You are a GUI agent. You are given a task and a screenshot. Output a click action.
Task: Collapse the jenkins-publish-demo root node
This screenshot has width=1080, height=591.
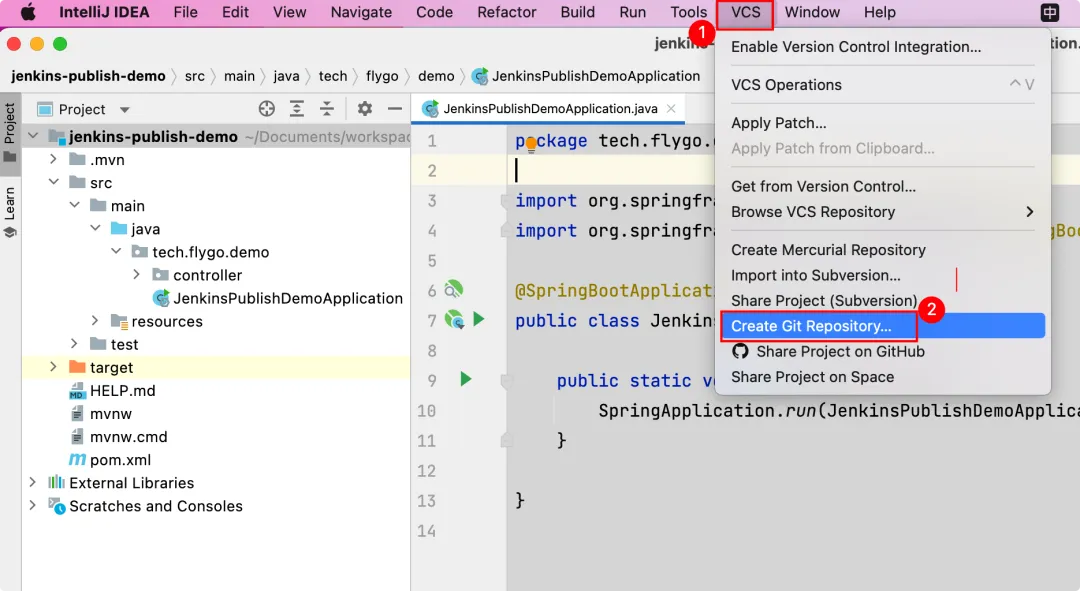coord(33,136)
